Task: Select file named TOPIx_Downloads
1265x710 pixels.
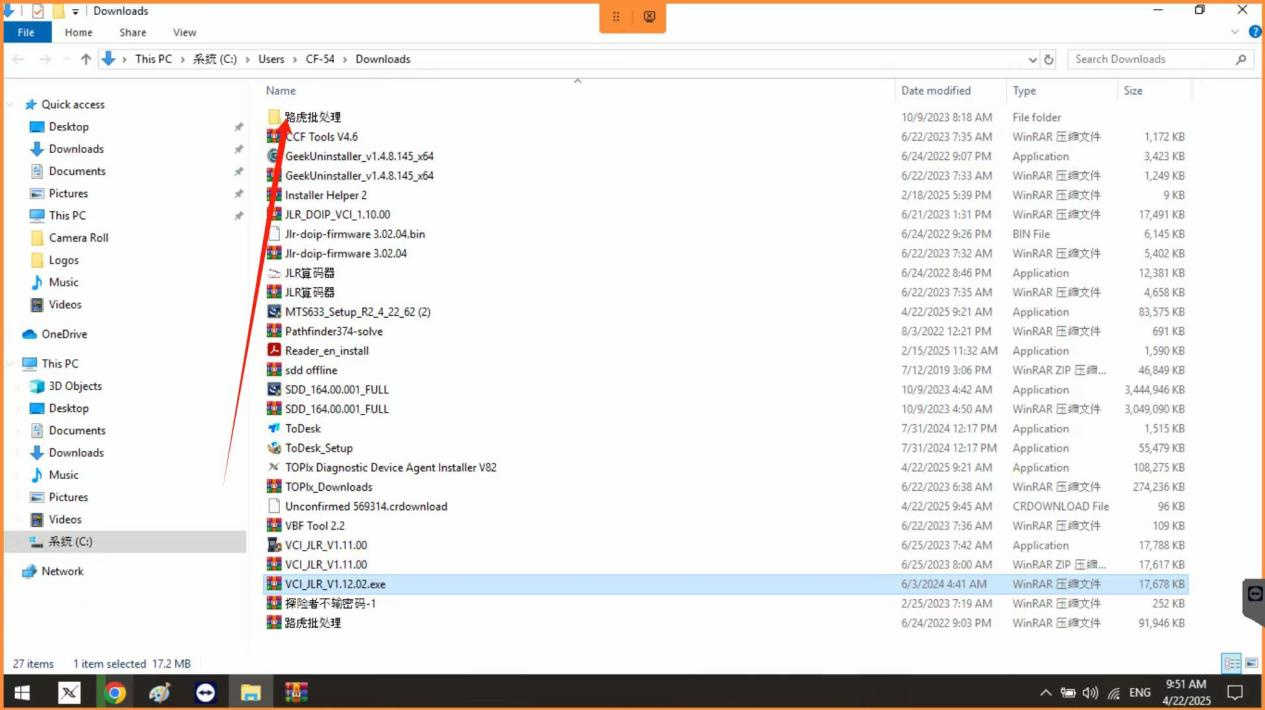Action: click(x=328, y=487)
